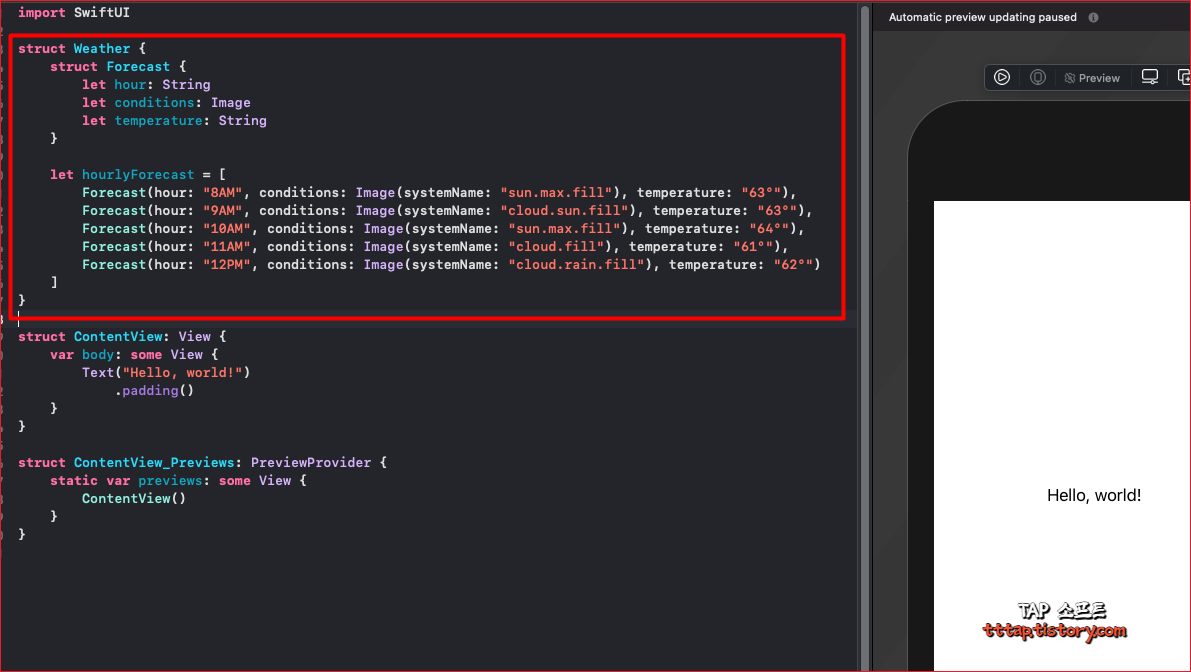Click the duplicate preview icon
1191x672 pixels.
[x=1183, y=77]
